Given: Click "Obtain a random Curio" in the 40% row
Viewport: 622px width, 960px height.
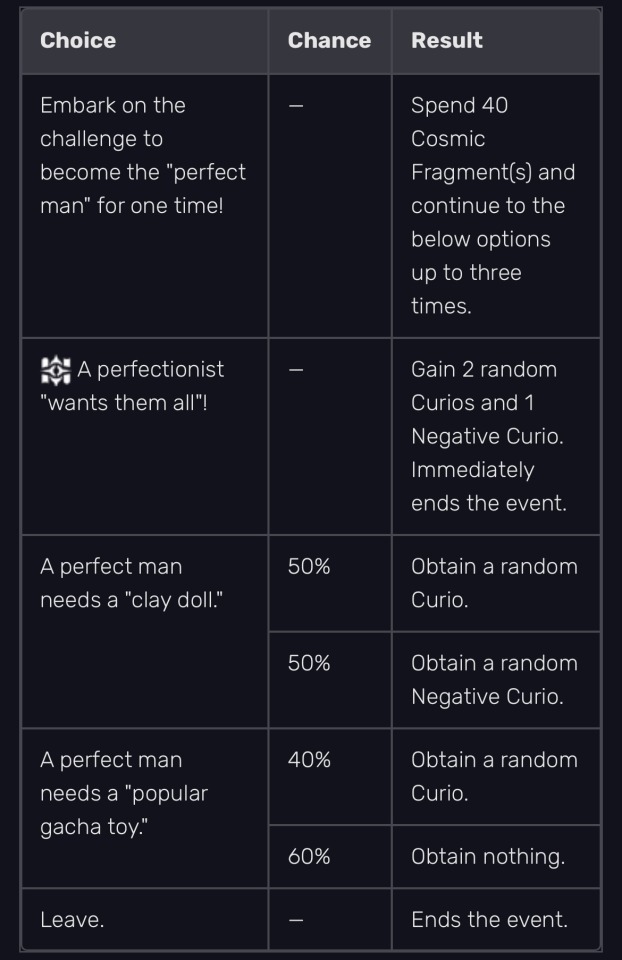Looking at the screenshot, I should (x=494, y=776).
